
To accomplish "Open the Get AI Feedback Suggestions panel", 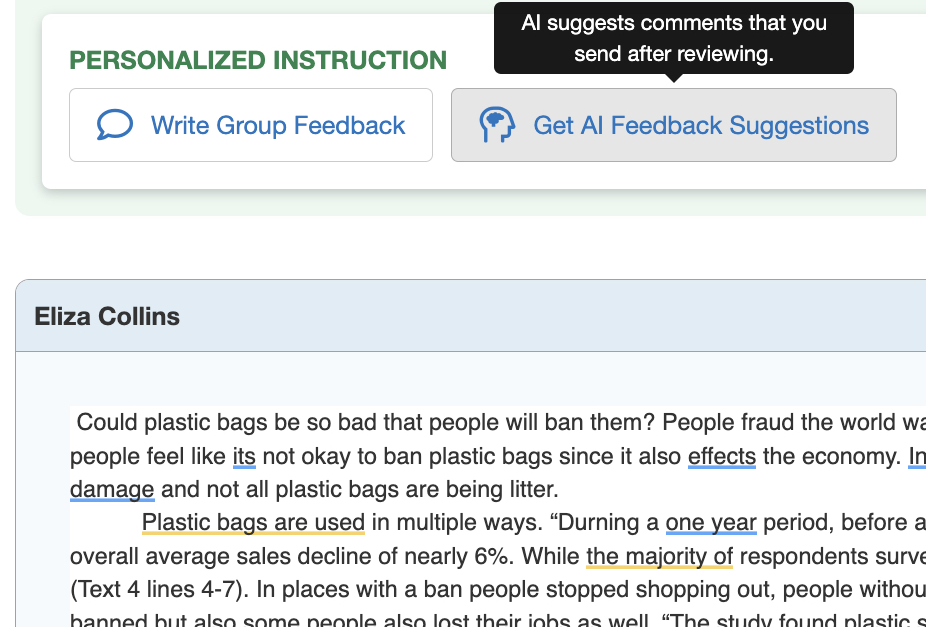I will (674, 124).
